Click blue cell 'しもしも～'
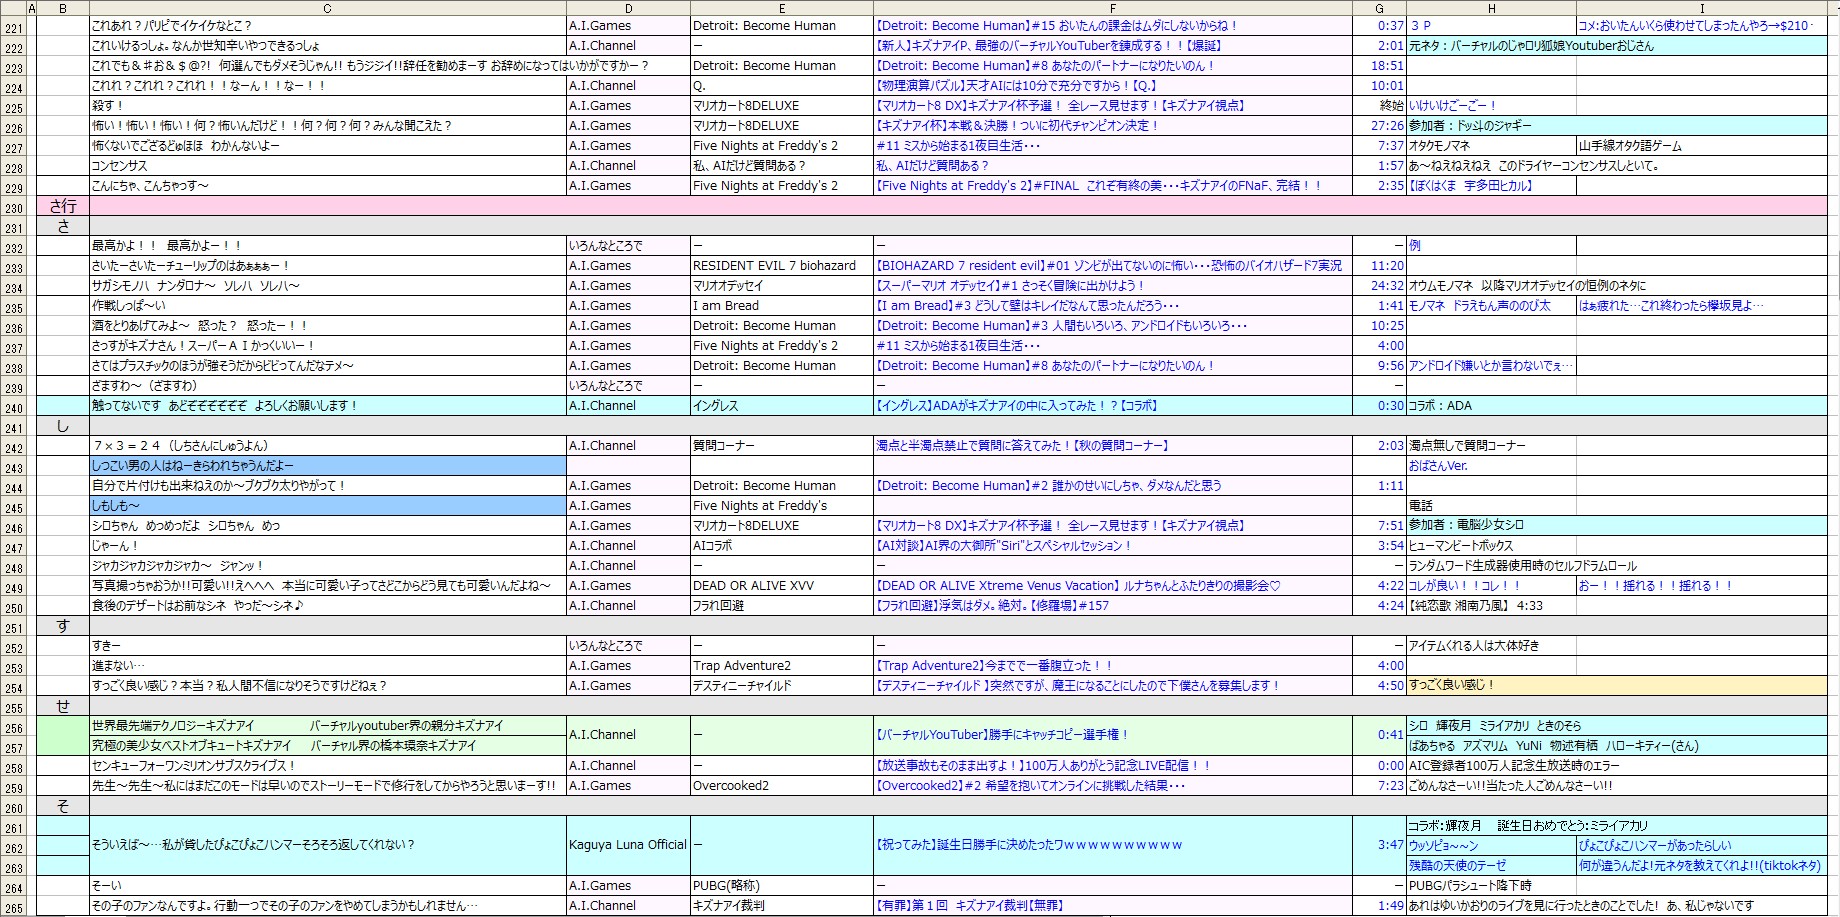1840x917 pixels. point(327,506)
